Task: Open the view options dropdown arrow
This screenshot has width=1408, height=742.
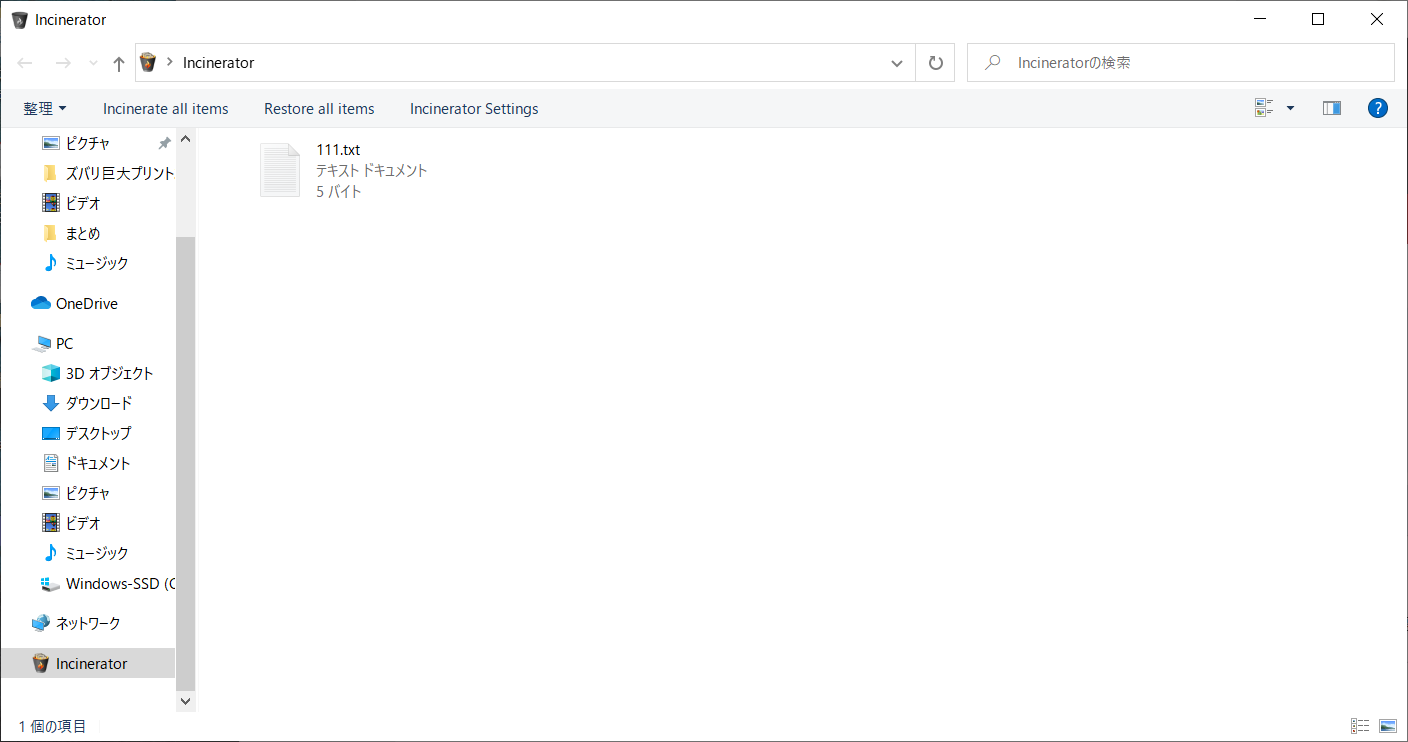Action: [1290, 108]
